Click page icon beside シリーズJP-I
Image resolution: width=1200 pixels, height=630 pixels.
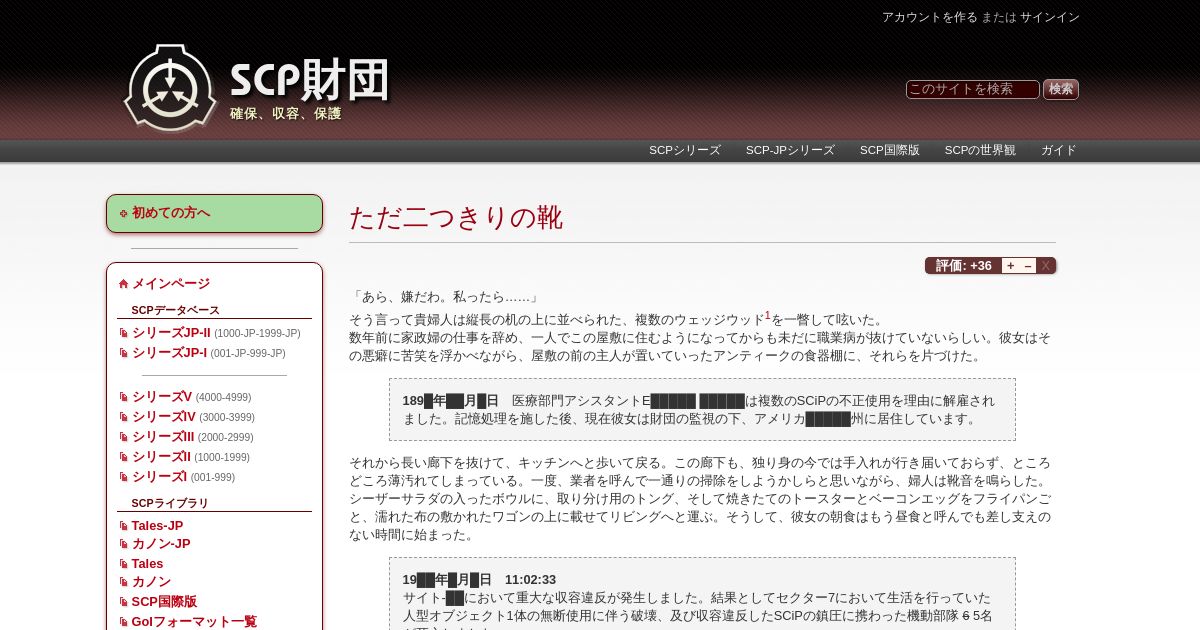coord(123,353)
